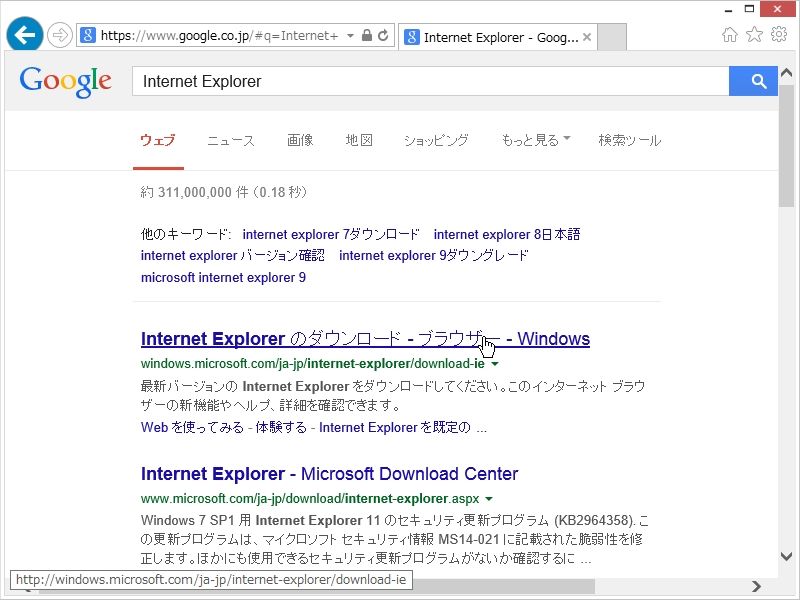This screenshot has height=600, width=800.
Task: Switch to the 地図 search tab
Action: click(x=359, y=140)
